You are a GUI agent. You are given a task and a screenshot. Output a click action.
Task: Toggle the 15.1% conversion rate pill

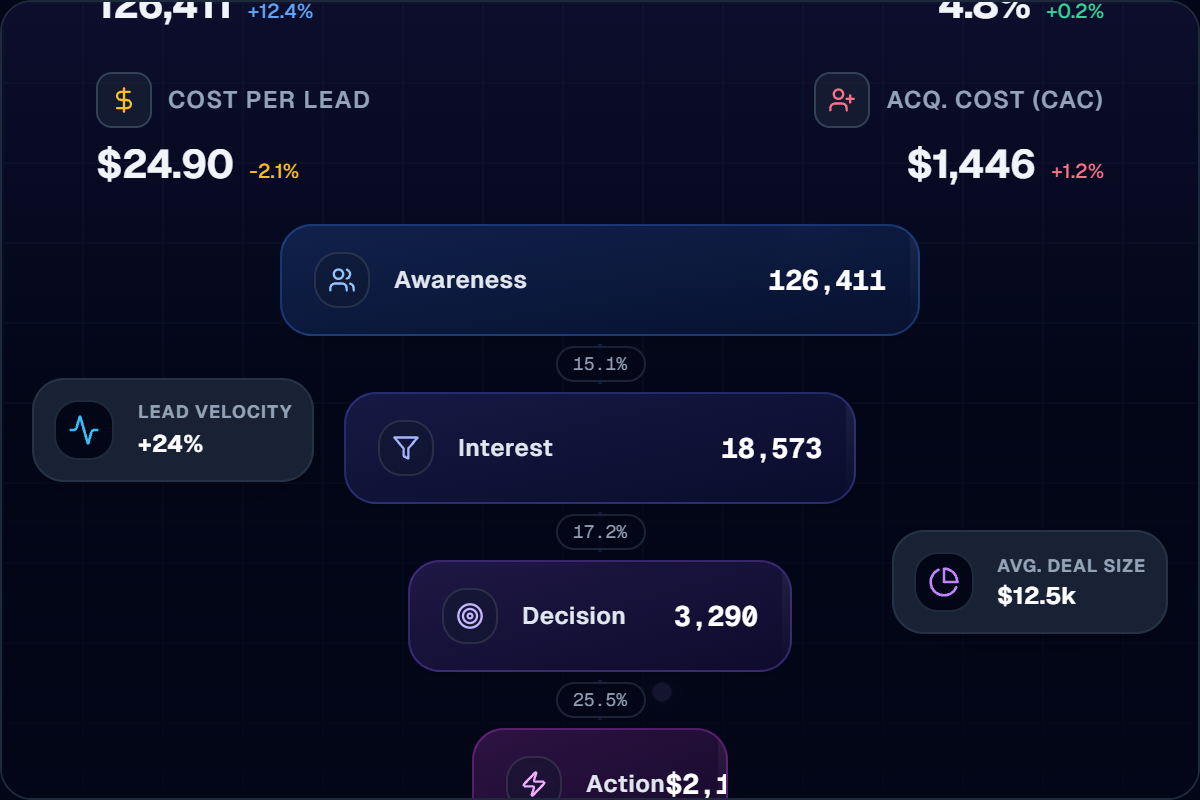pyautogui.click(x=600, y=364)
